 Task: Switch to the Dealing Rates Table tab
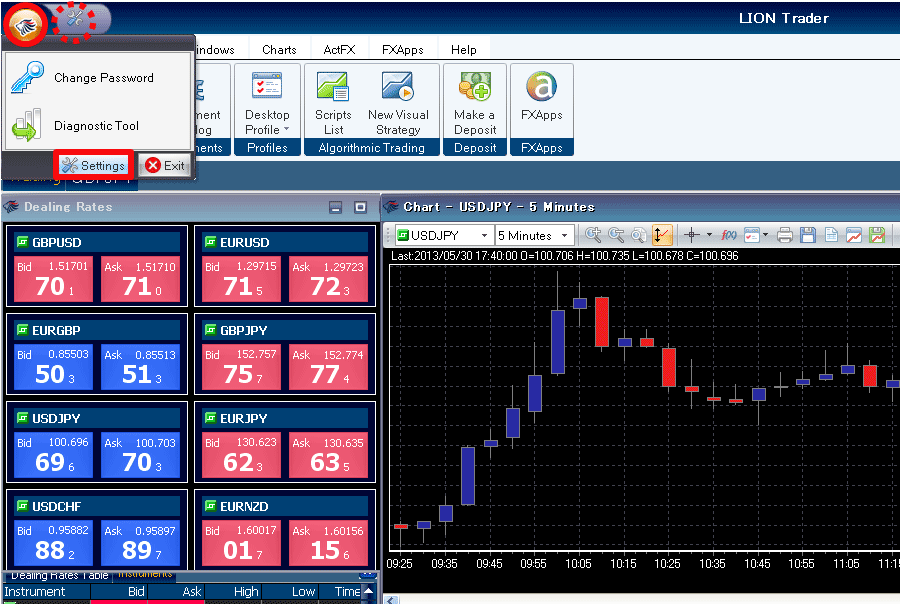60,575
